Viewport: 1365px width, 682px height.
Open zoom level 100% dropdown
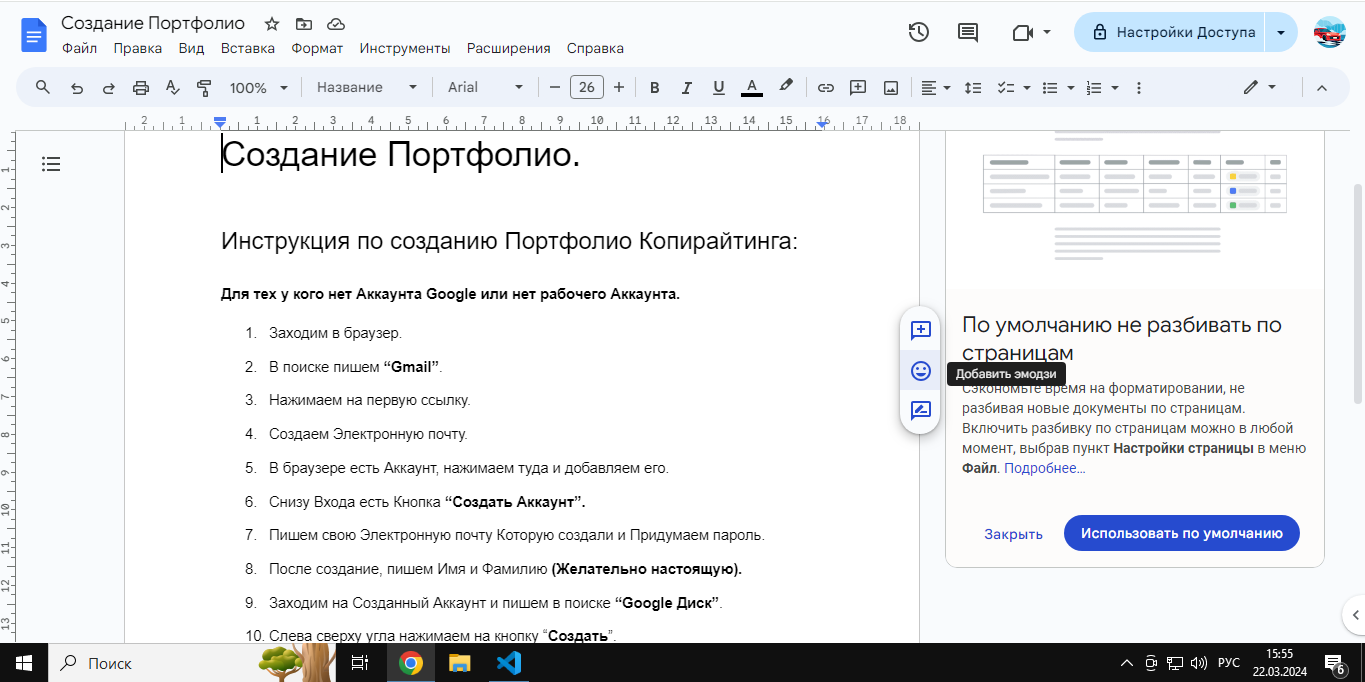pos(258,87)
